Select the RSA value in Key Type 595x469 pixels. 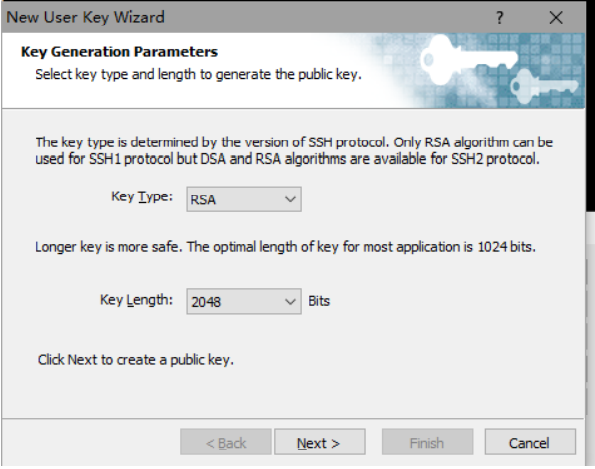tap(203, 200)
